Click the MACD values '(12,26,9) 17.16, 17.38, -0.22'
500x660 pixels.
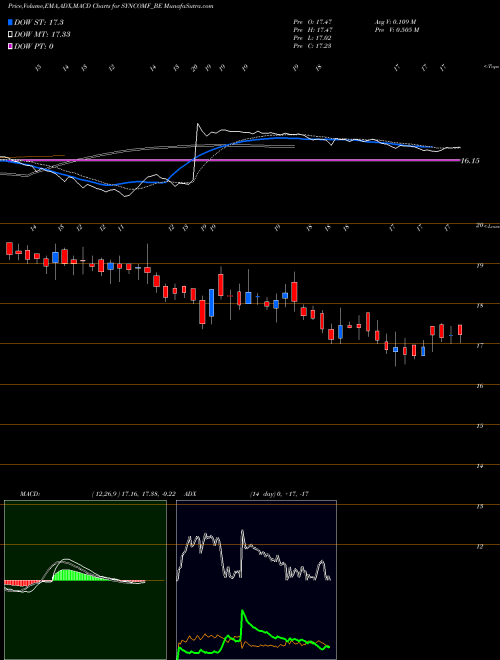point(133,494)
